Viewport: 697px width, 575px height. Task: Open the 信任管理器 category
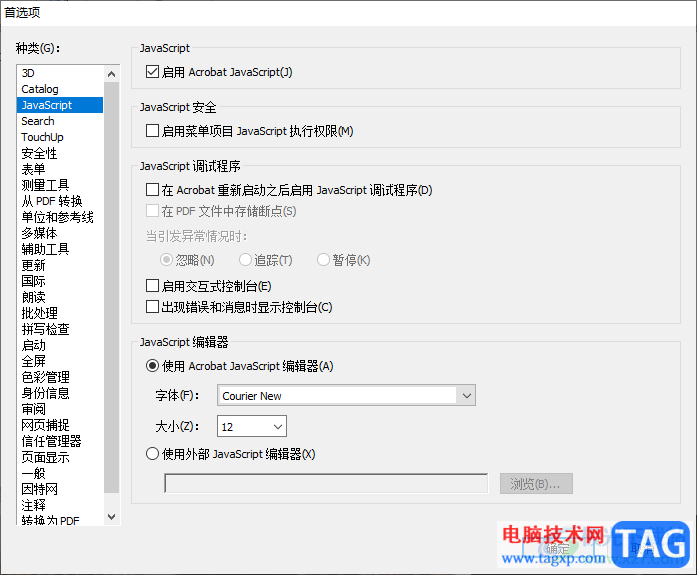(60, 441)
